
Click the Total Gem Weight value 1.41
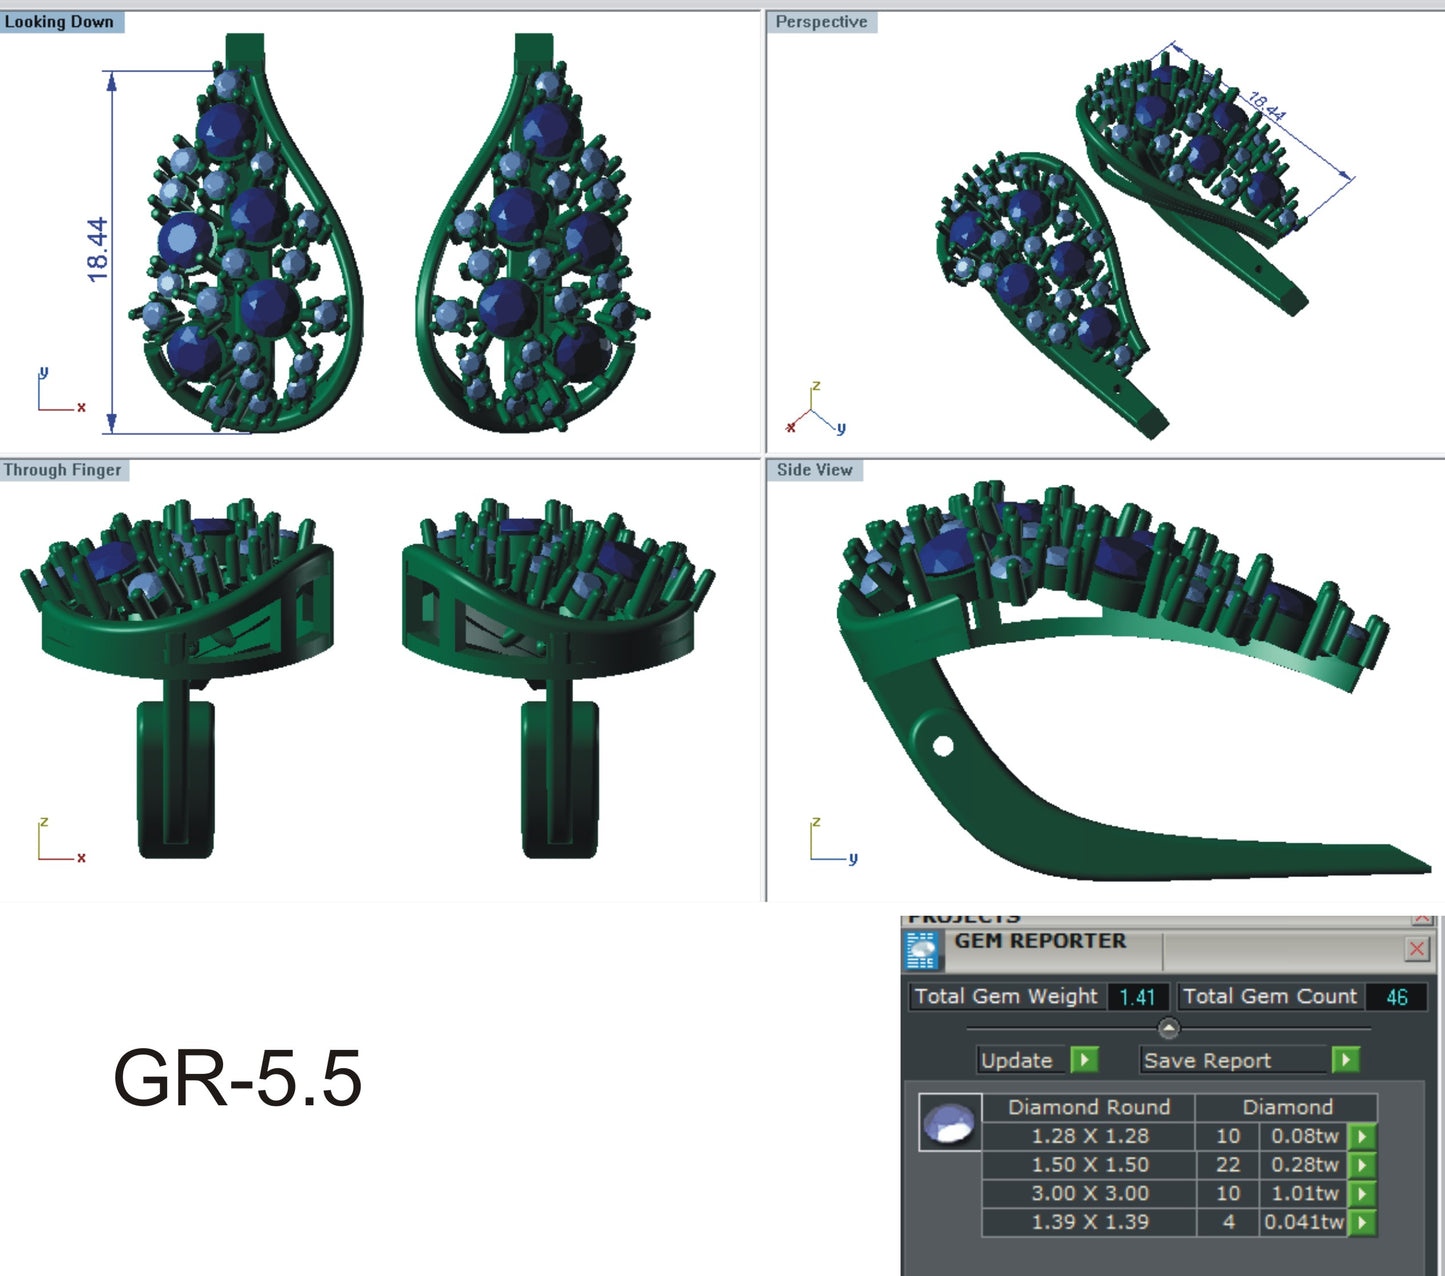click(1138, 997)
